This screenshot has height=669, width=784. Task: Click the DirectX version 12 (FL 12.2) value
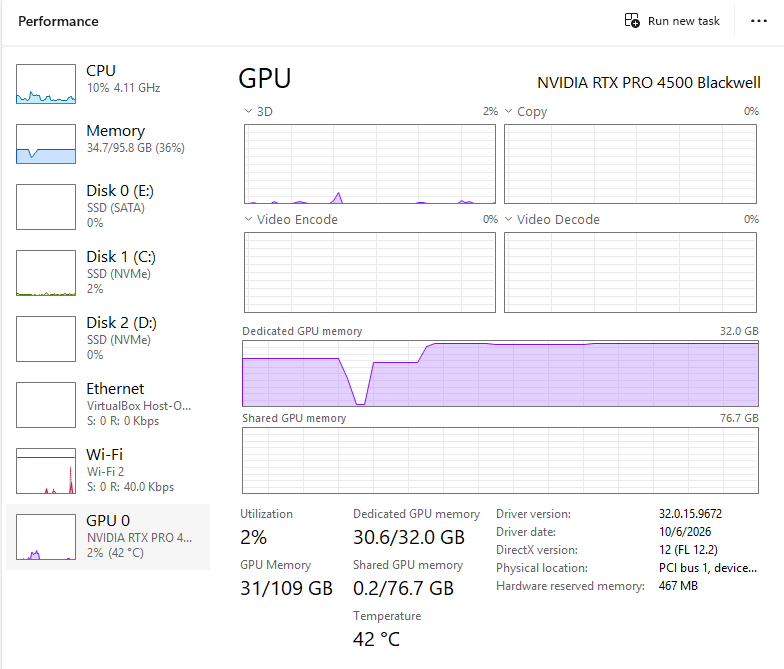click(x=688, y=550)
